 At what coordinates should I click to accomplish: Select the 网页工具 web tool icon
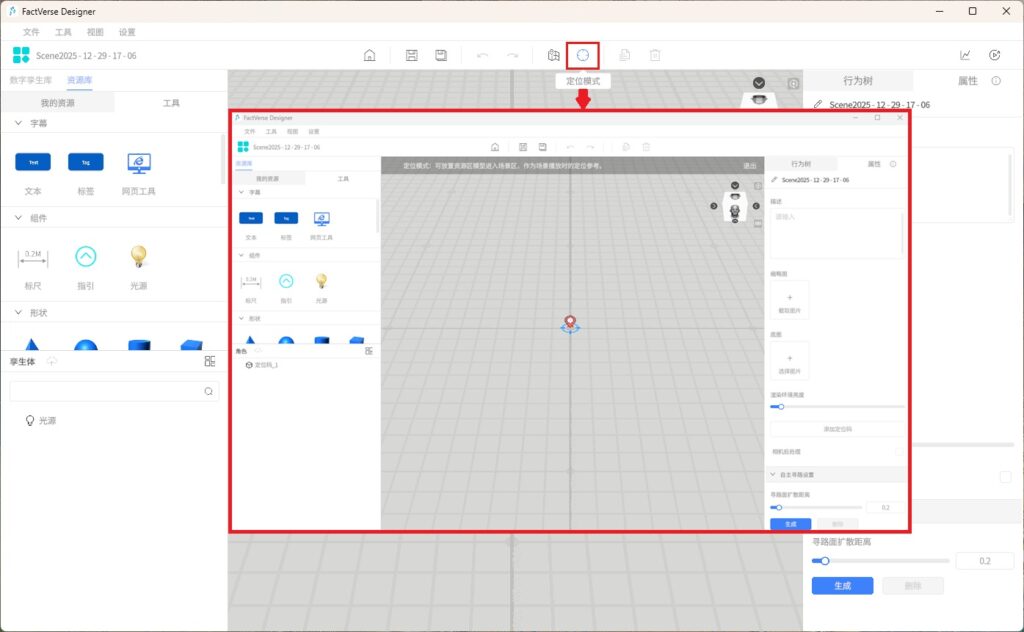pos(139,162)
